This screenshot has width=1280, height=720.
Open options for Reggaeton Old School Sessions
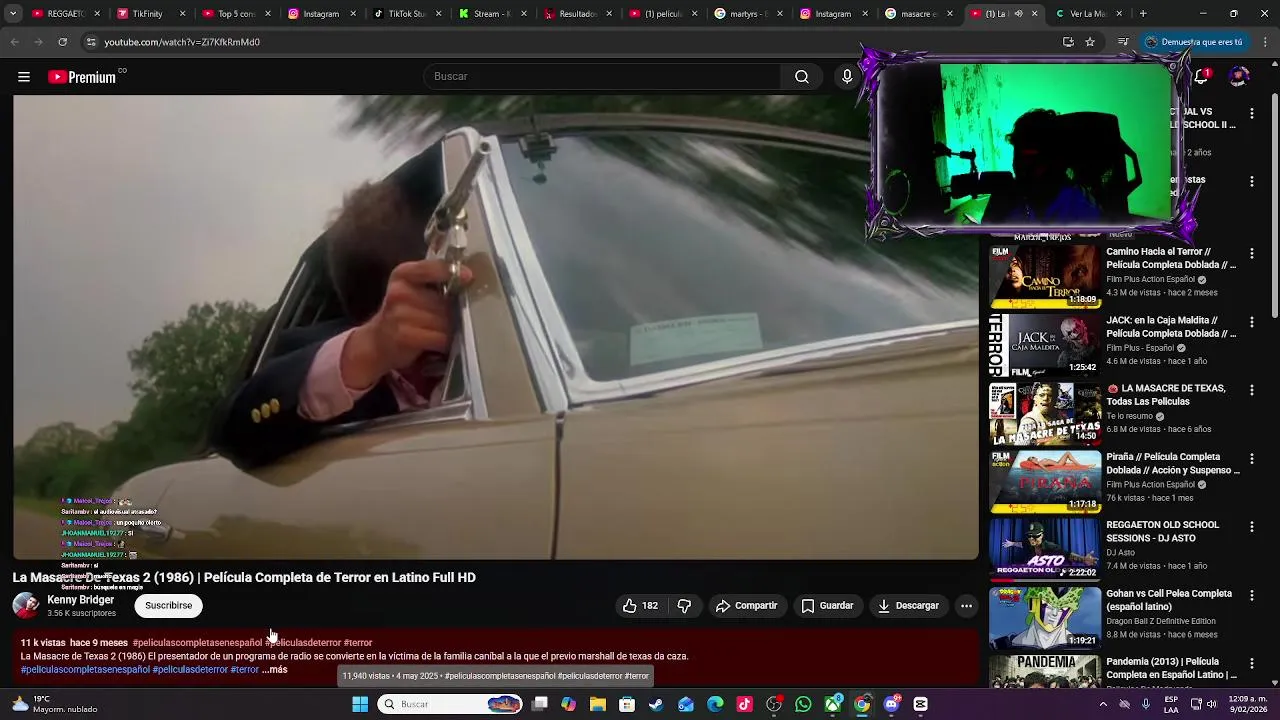[1251, 527]
